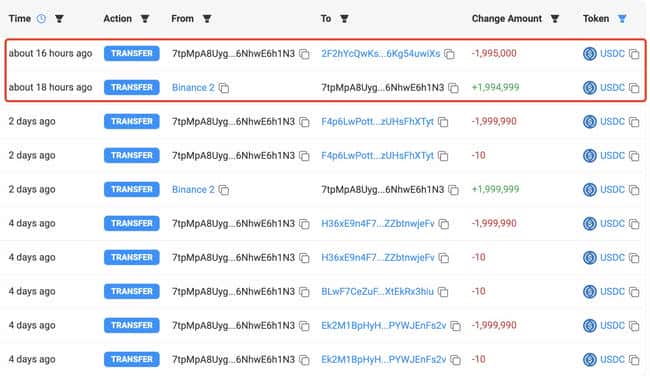Open Binance 2 link in 2 days row

193,189
